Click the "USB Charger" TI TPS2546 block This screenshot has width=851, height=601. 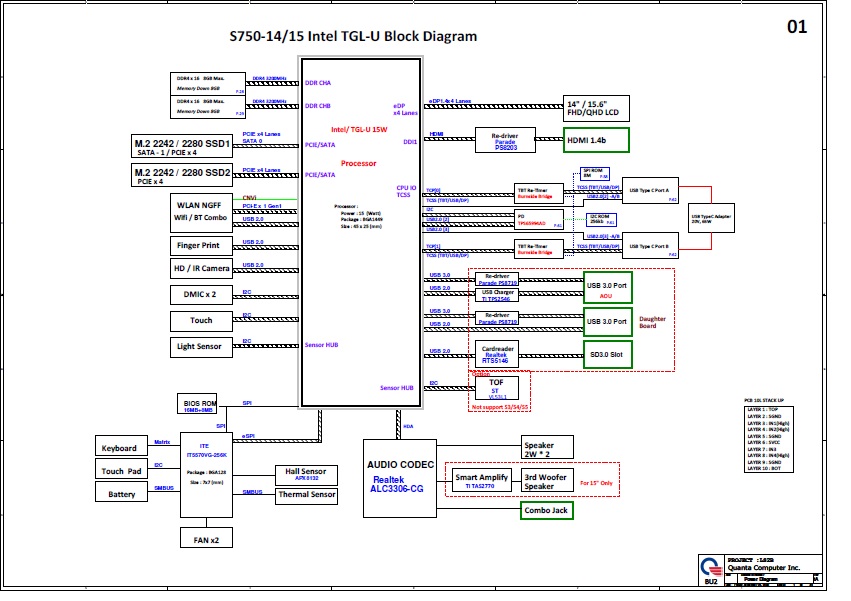[497, 295]
